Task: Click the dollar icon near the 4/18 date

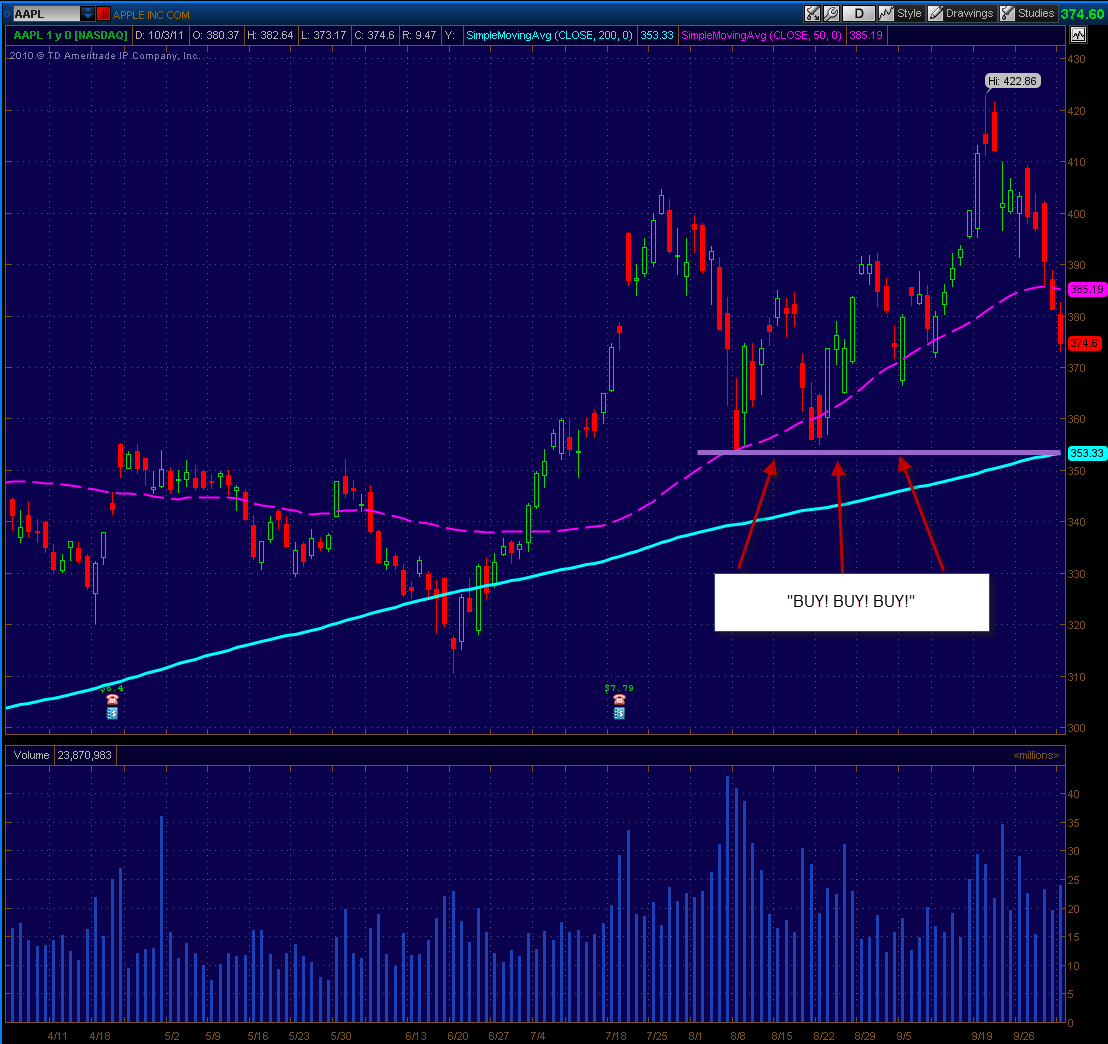Action: (112, 713)
